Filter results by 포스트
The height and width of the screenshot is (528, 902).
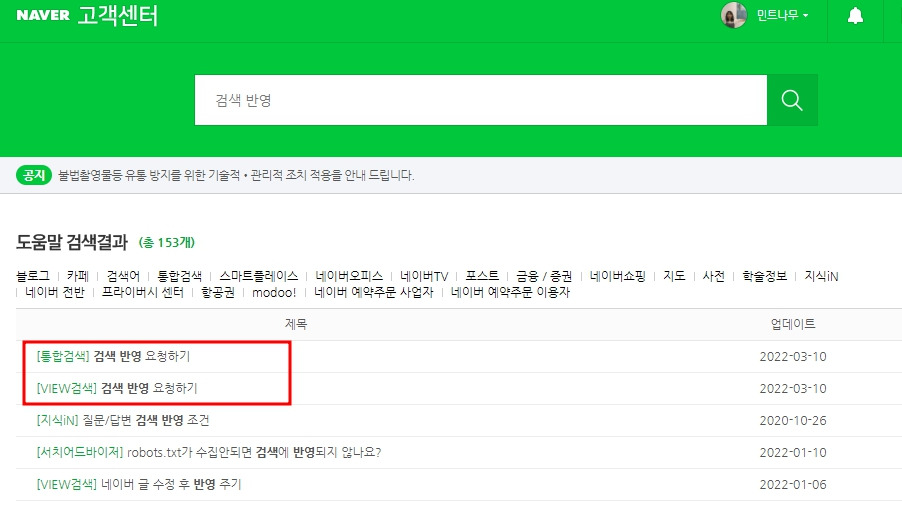click(482, 276)
